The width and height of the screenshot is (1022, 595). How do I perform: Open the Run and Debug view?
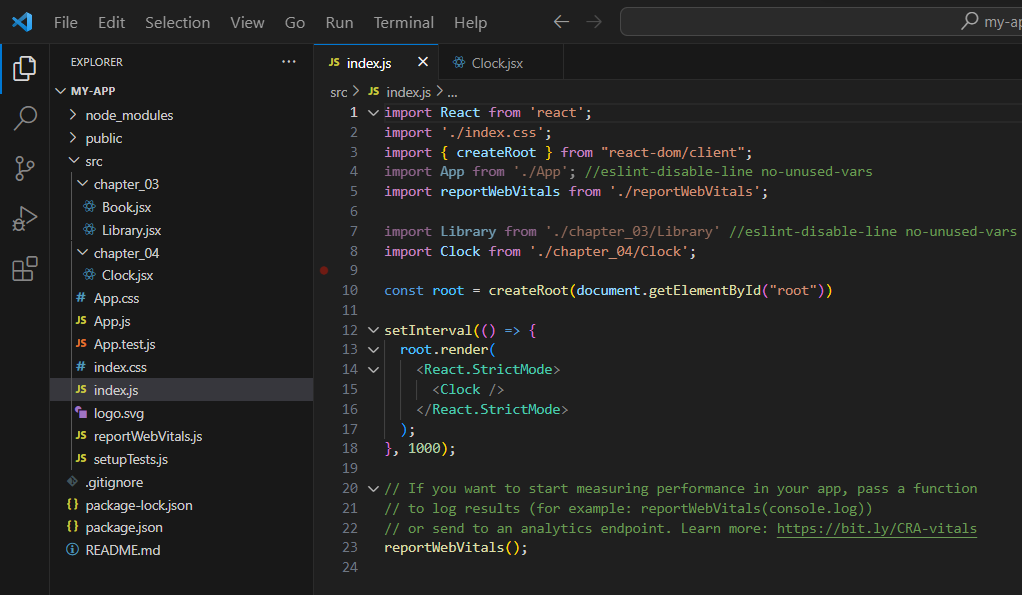tap(25, 218)
